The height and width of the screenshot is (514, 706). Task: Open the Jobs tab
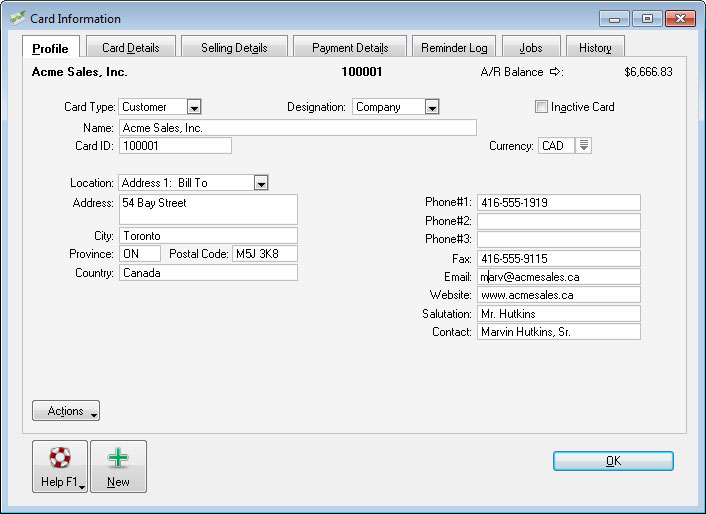(531, 47)
